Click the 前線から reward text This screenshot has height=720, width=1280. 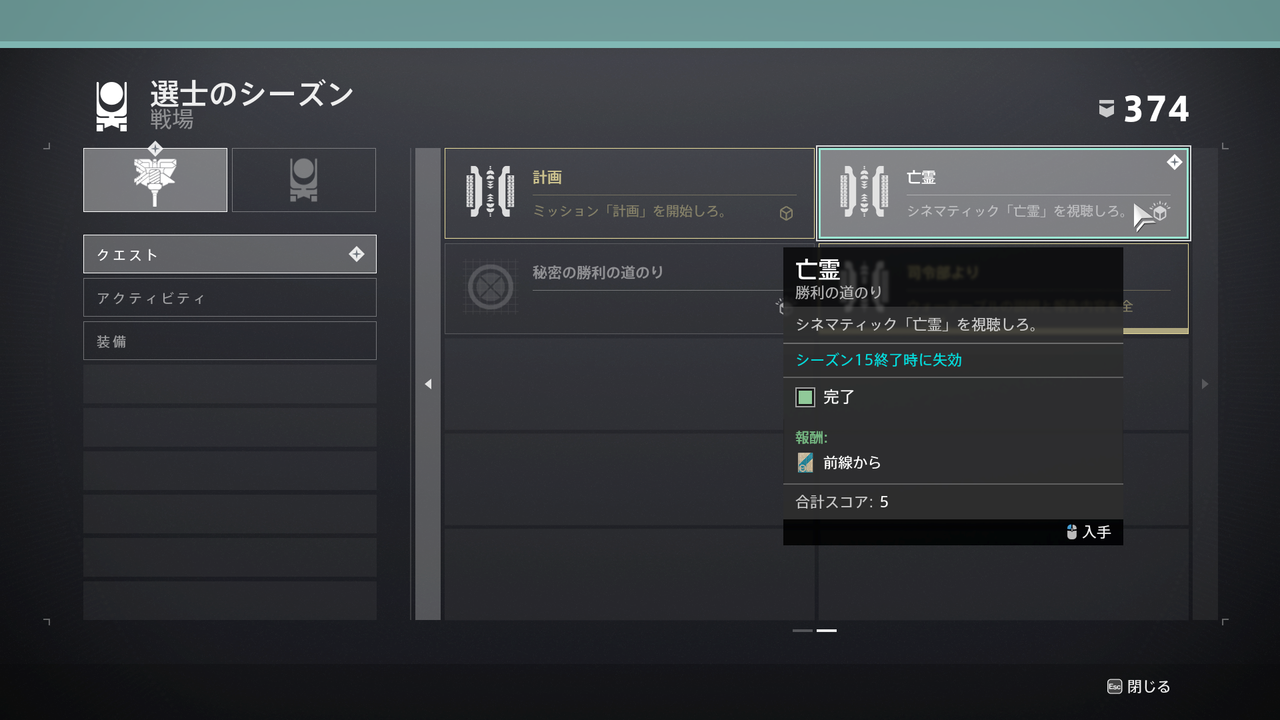coord(852,463)
